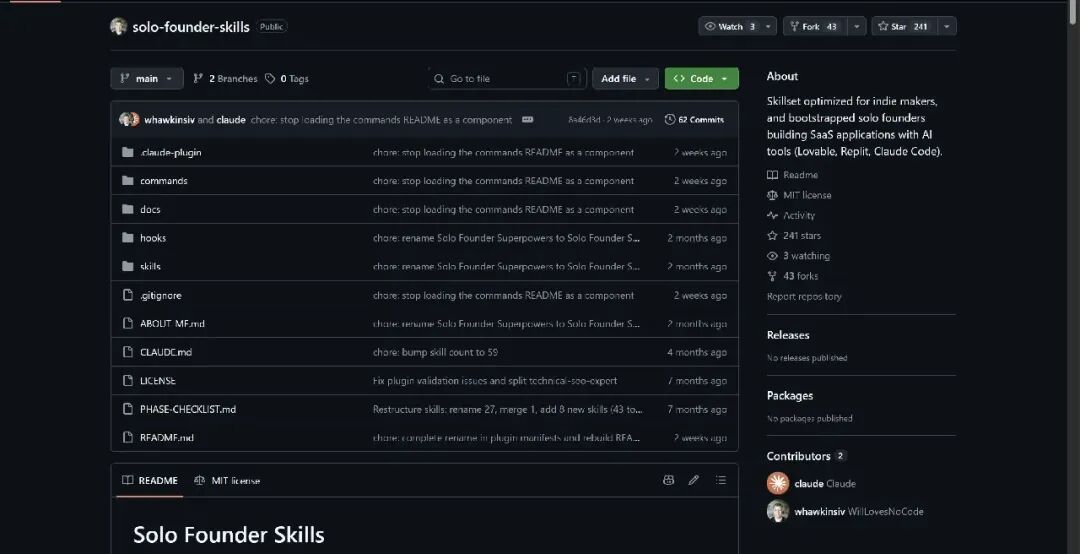The height and width of the screenshot is (554, 1080).
Task: View the 62 Commits history
Action: click(x=694, y=119)
